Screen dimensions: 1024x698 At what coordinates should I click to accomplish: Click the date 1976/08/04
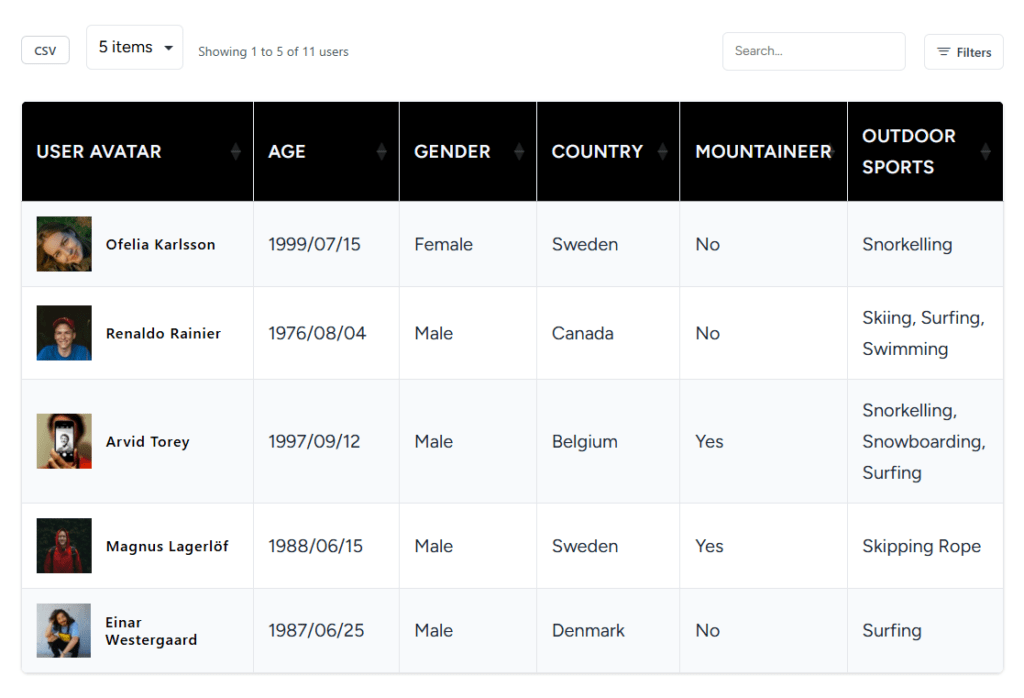(x=317, y=333)
